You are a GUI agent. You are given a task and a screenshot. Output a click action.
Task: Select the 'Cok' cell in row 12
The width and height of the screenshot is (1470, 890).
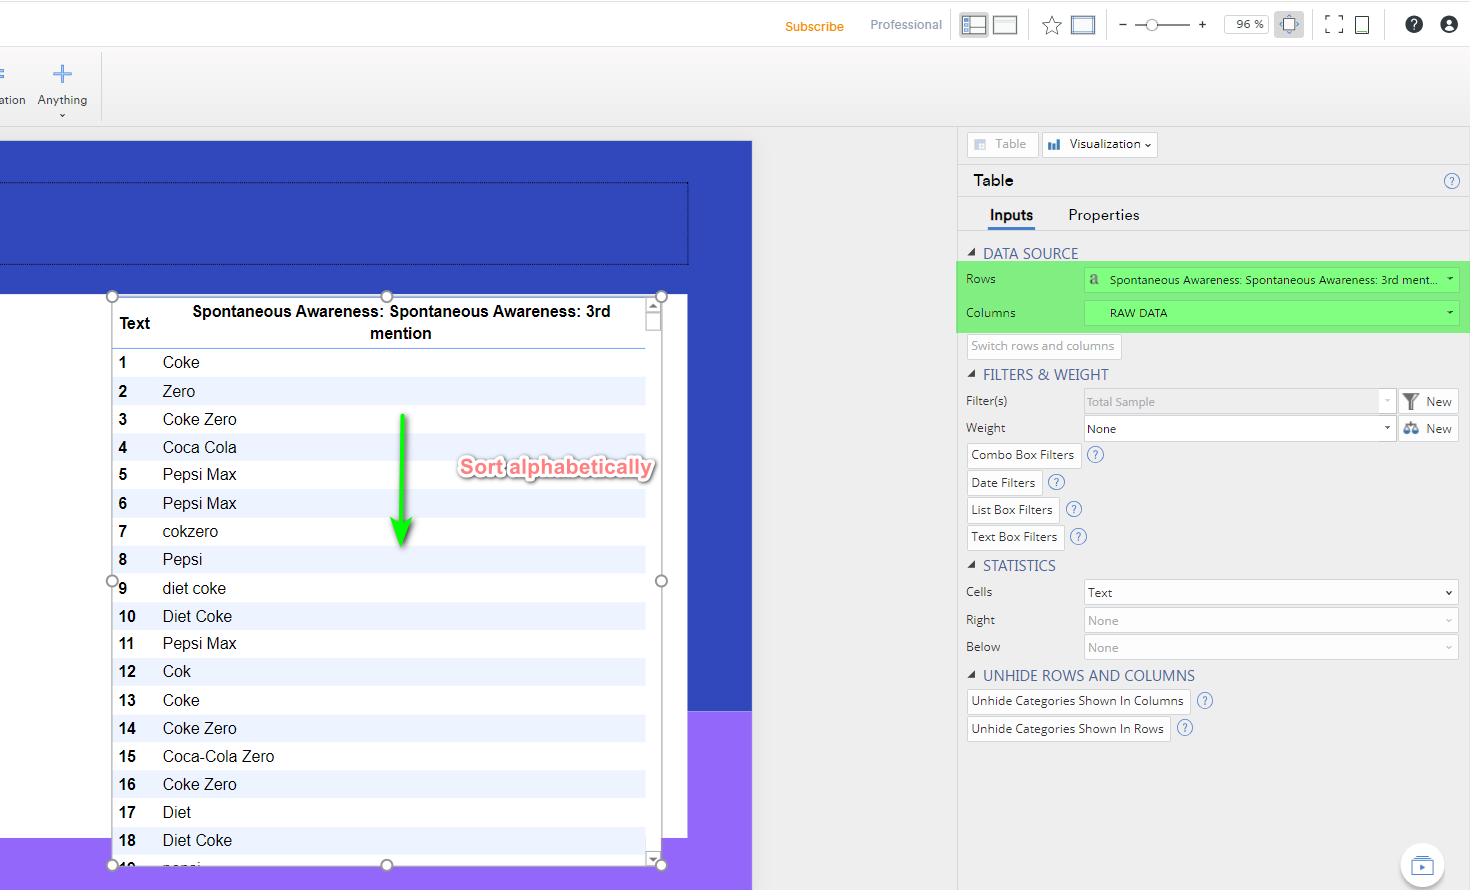[x=176, y=671]
